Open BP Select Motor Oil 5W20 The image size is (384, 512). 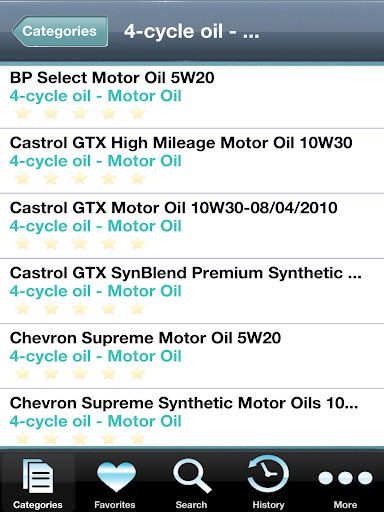192,97
